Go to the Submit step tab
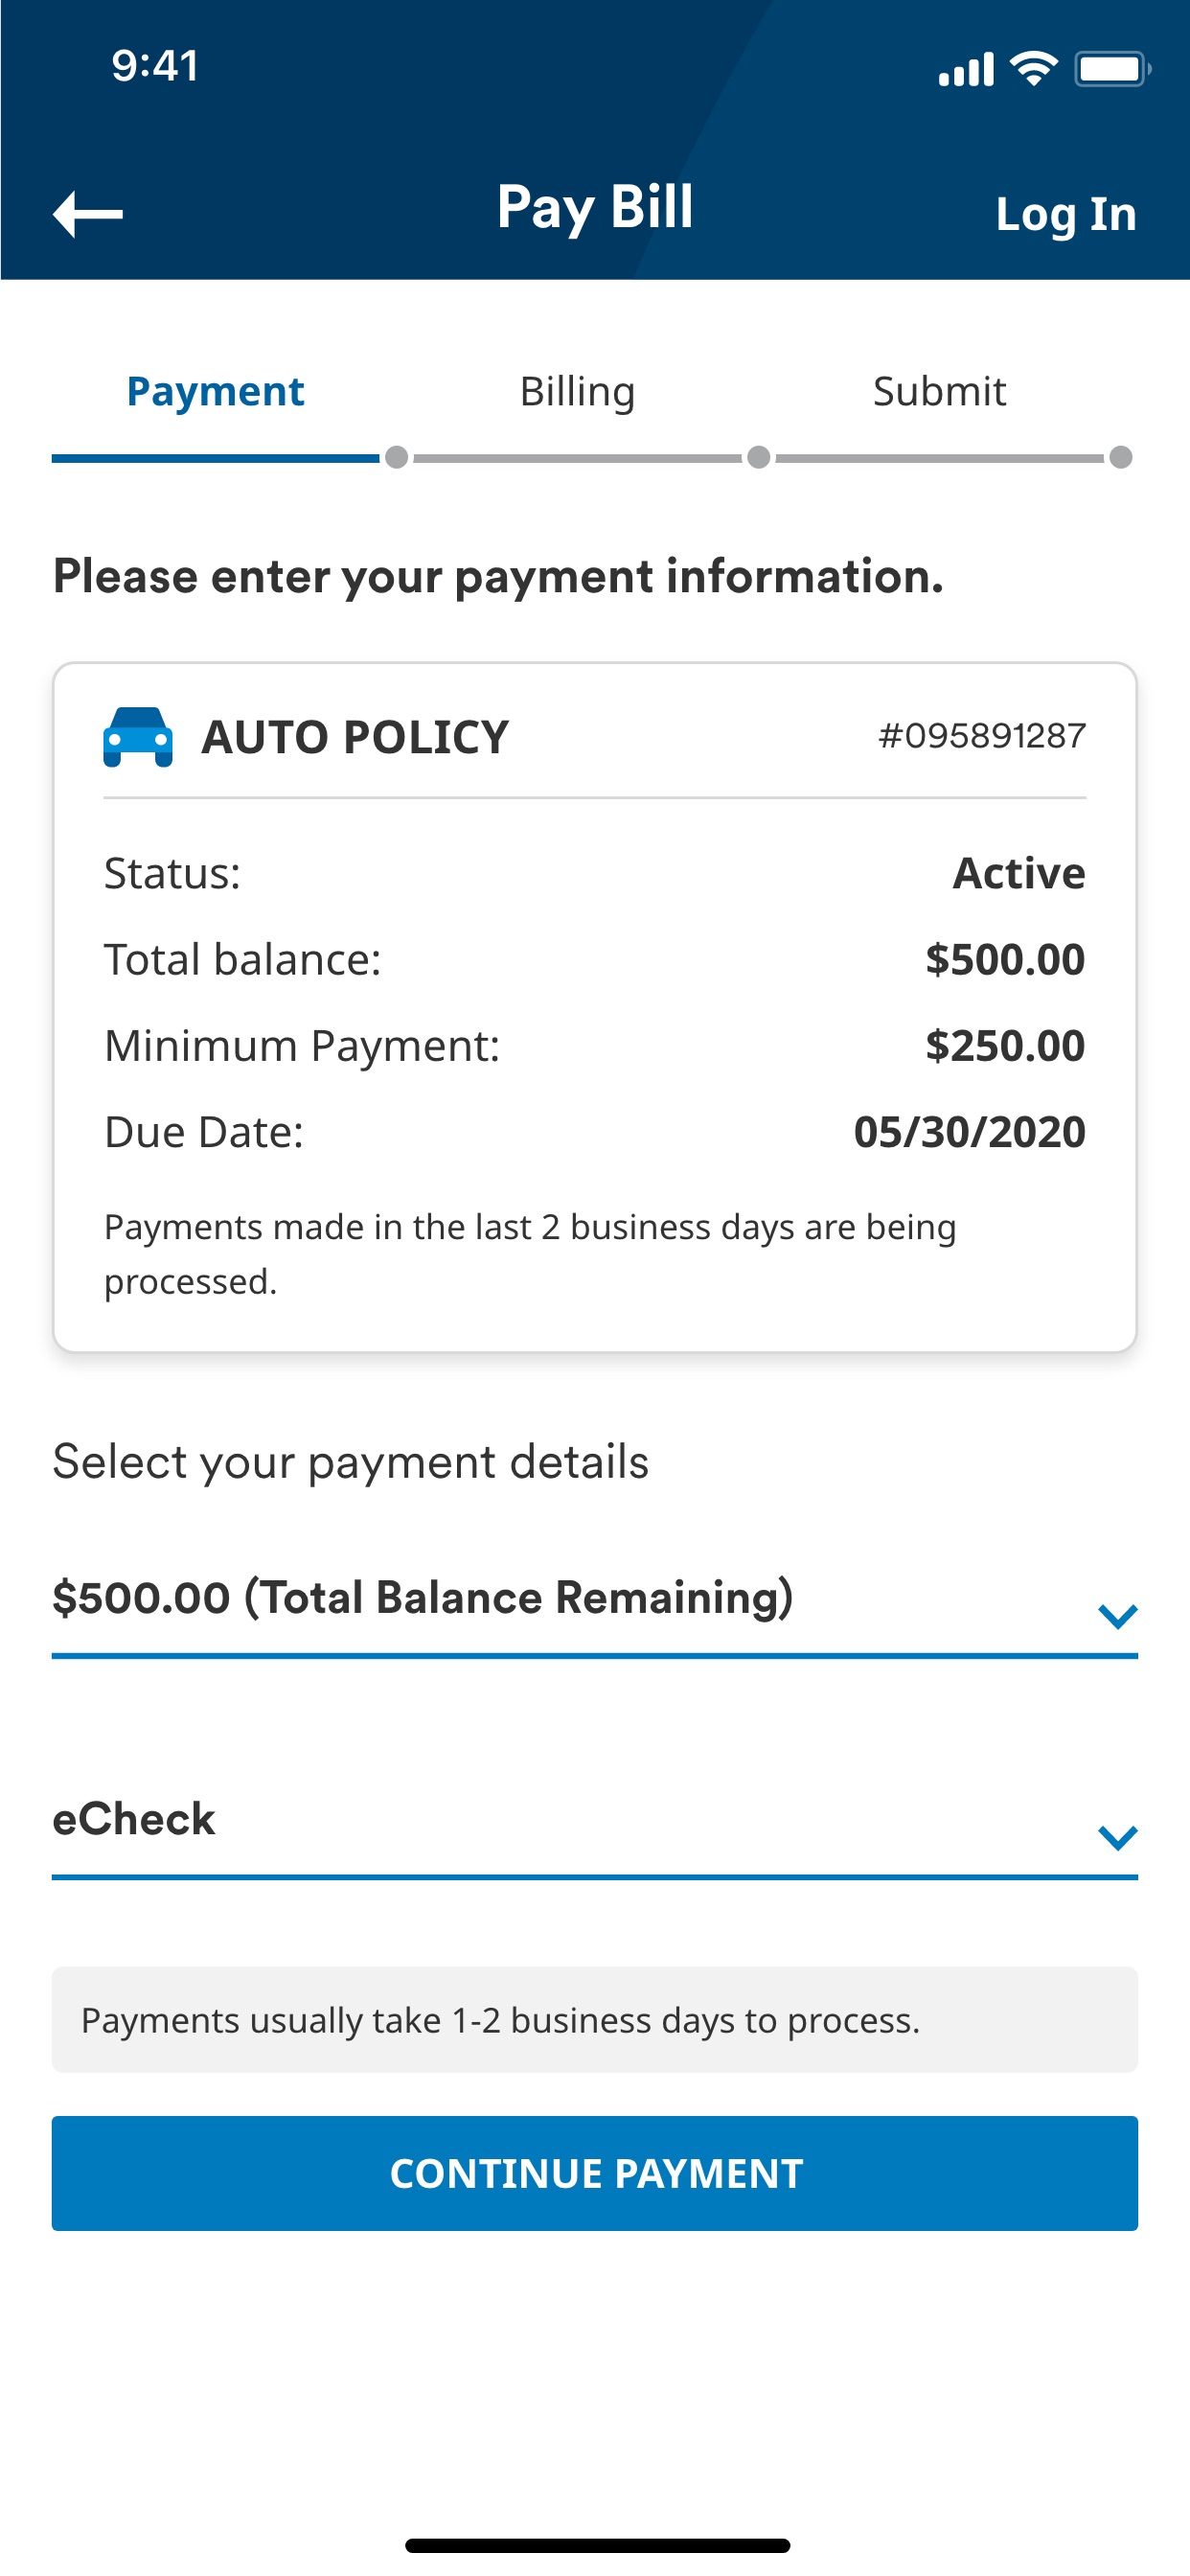 939,391
